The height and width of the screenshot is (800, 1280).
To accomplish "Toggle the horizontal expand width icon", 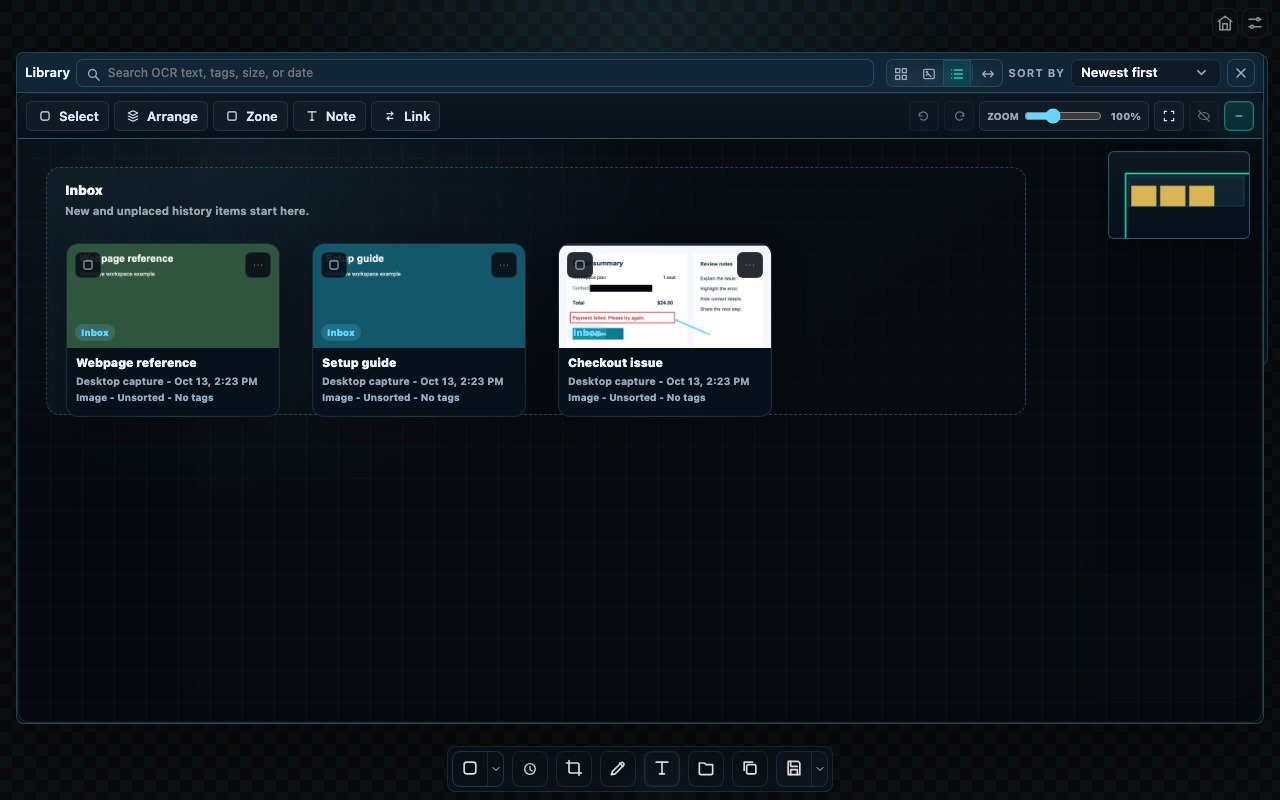I will click(x=987, y=73).
